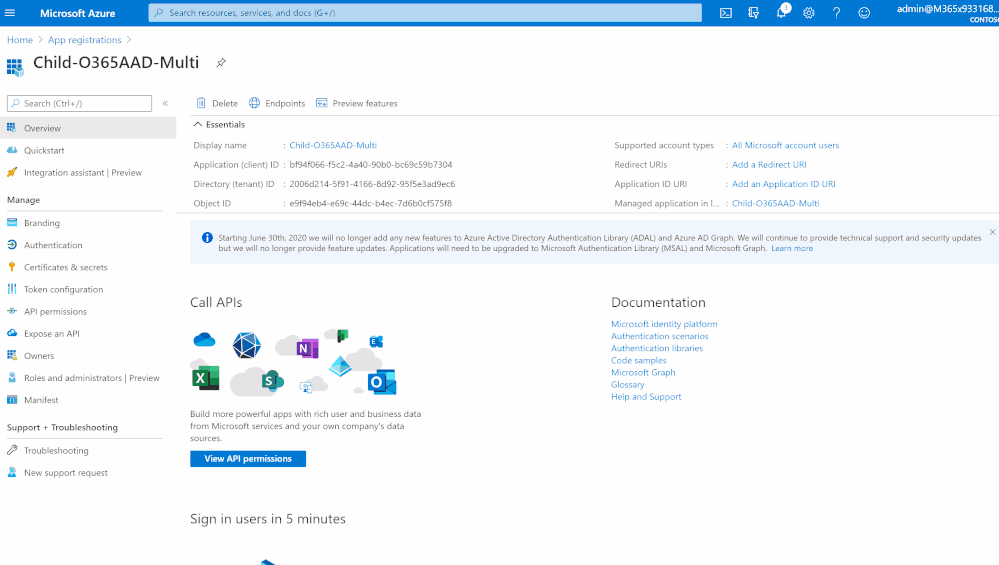Open Authentication scenarios documentation
Viewport: 999px width, 565px height.
click(x=659, y=336)
